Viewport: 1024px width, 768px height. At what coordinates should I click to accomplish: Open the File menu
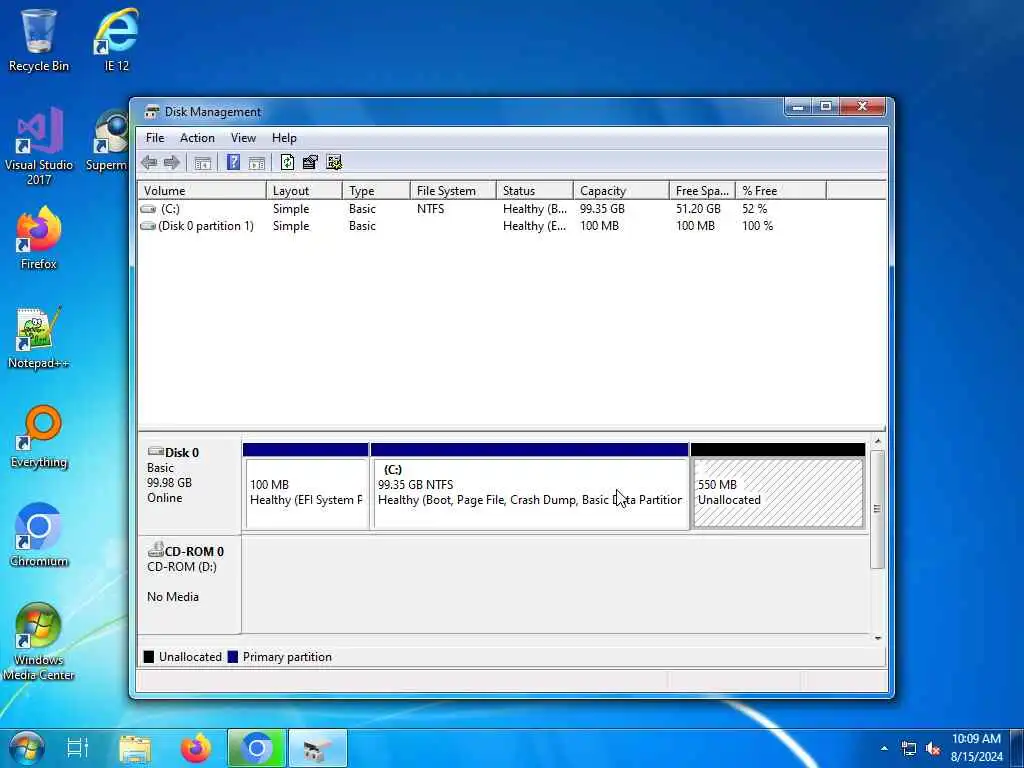[x=155, y=138]
